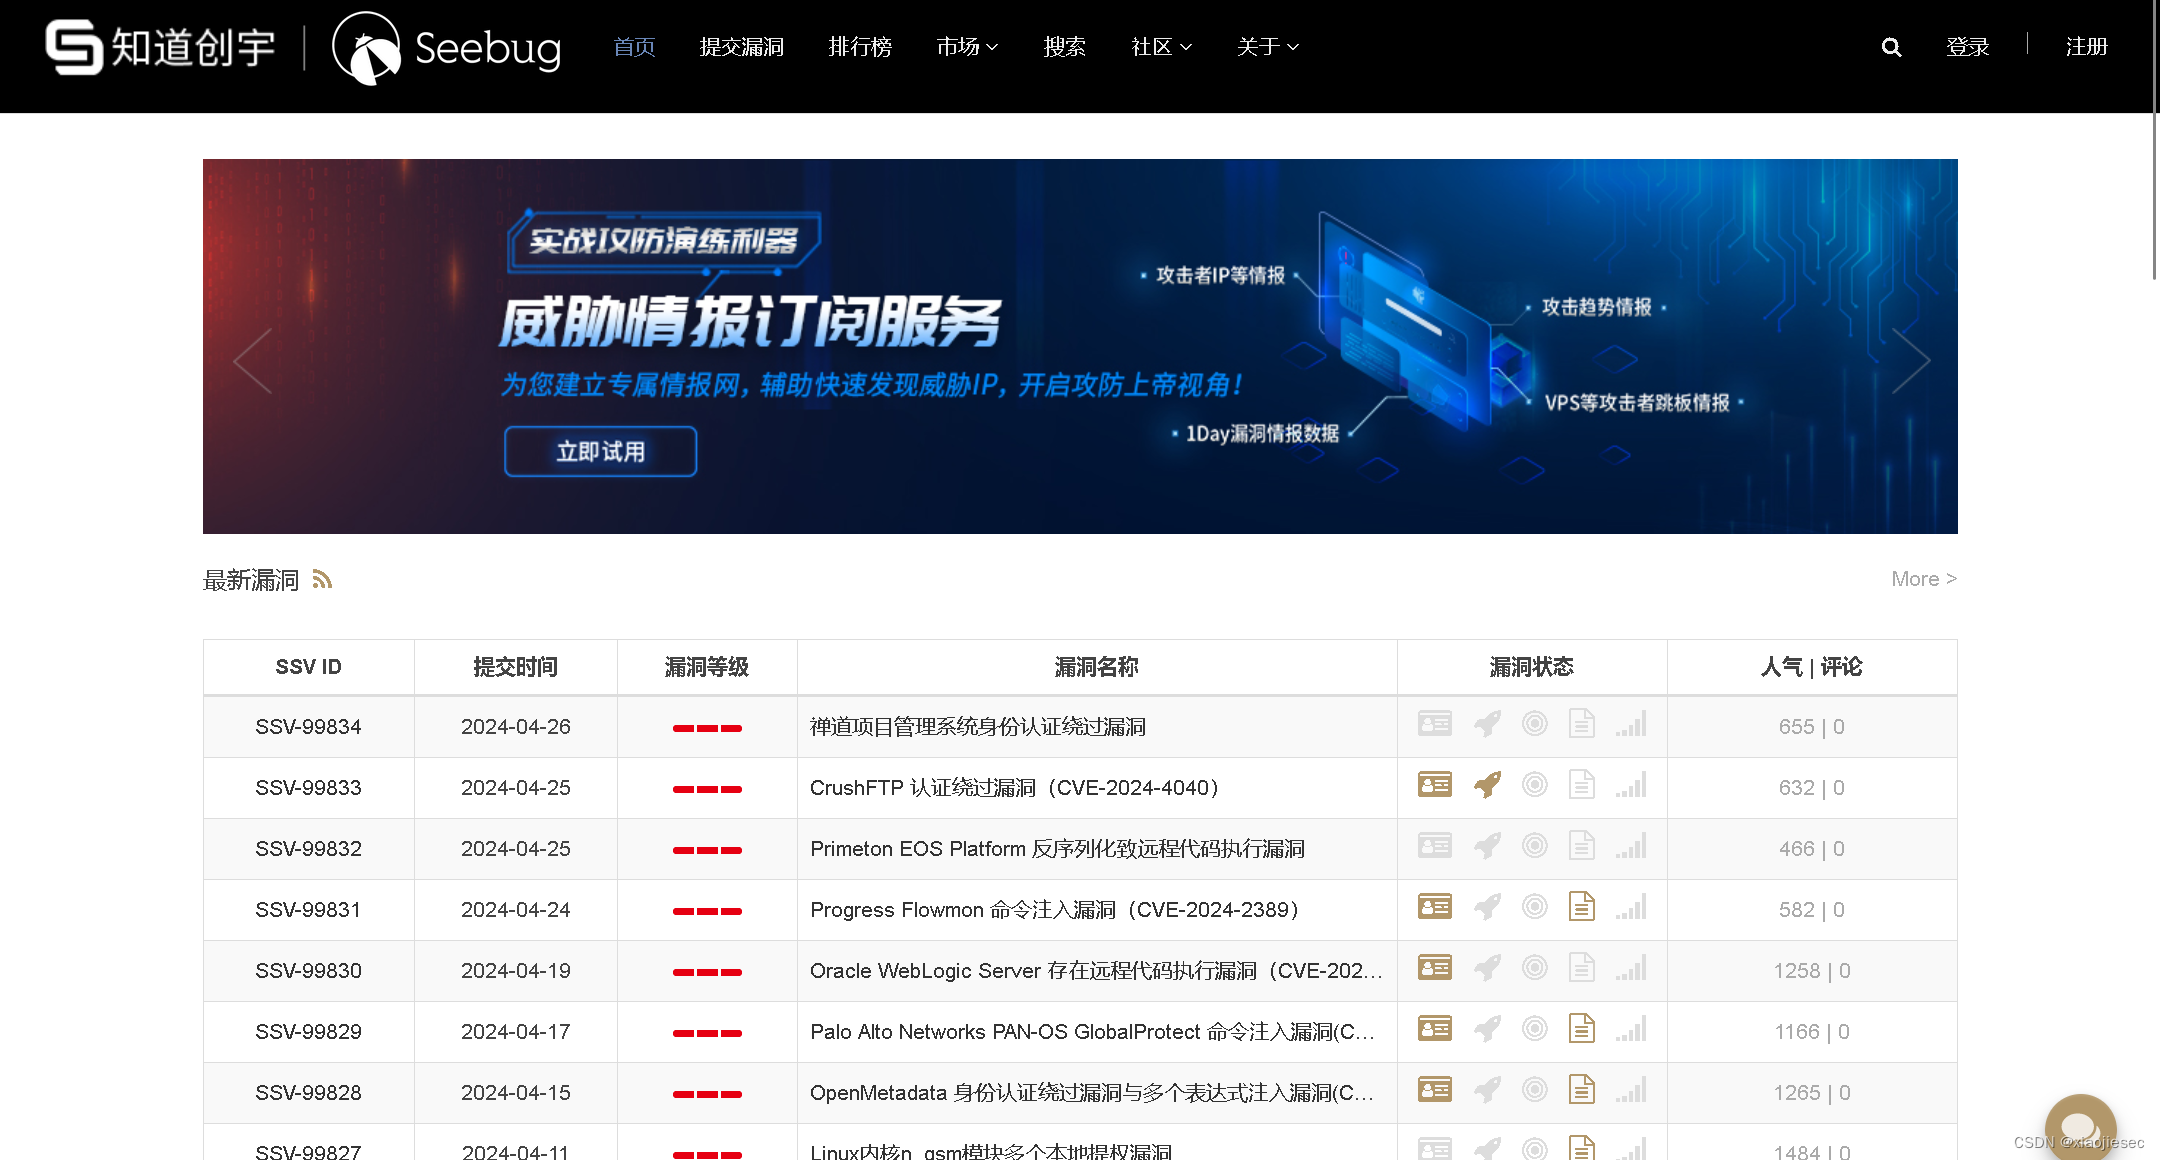Expand the 社区 dropdown
The height and width of the screenshot is (1160, 2160).
[1160, 46]
